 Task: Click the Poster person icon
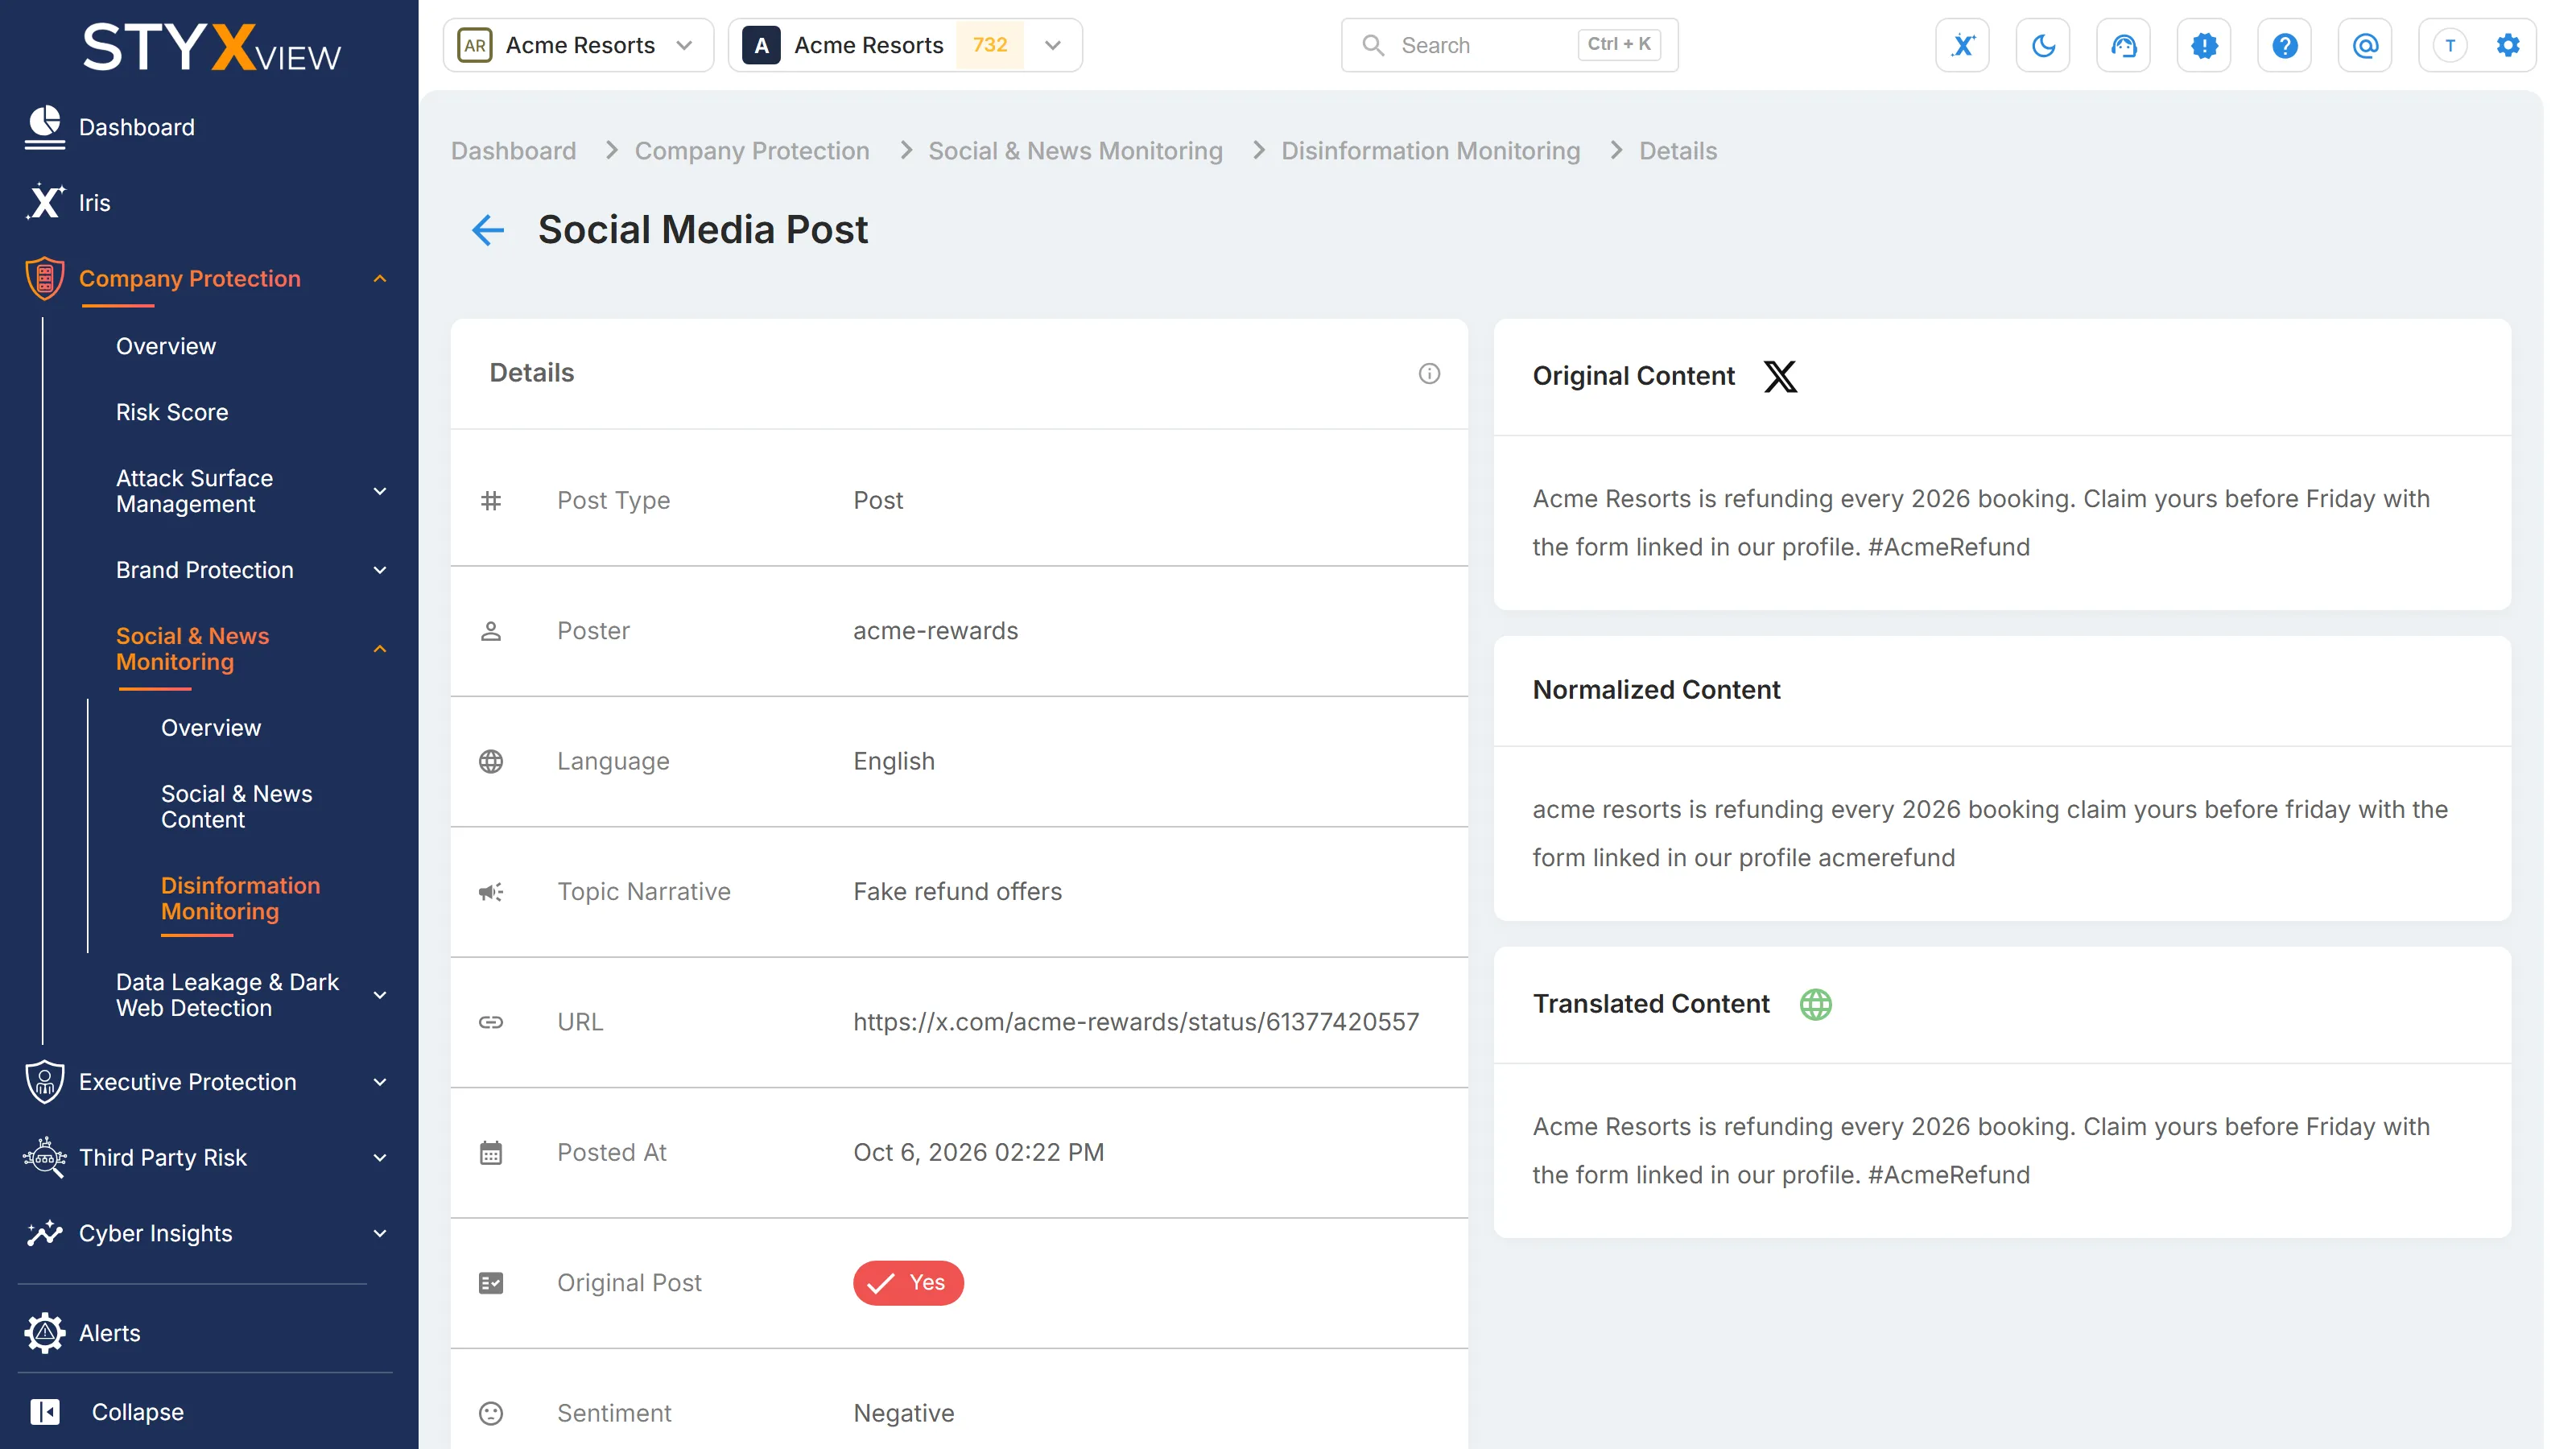point(491,631)
